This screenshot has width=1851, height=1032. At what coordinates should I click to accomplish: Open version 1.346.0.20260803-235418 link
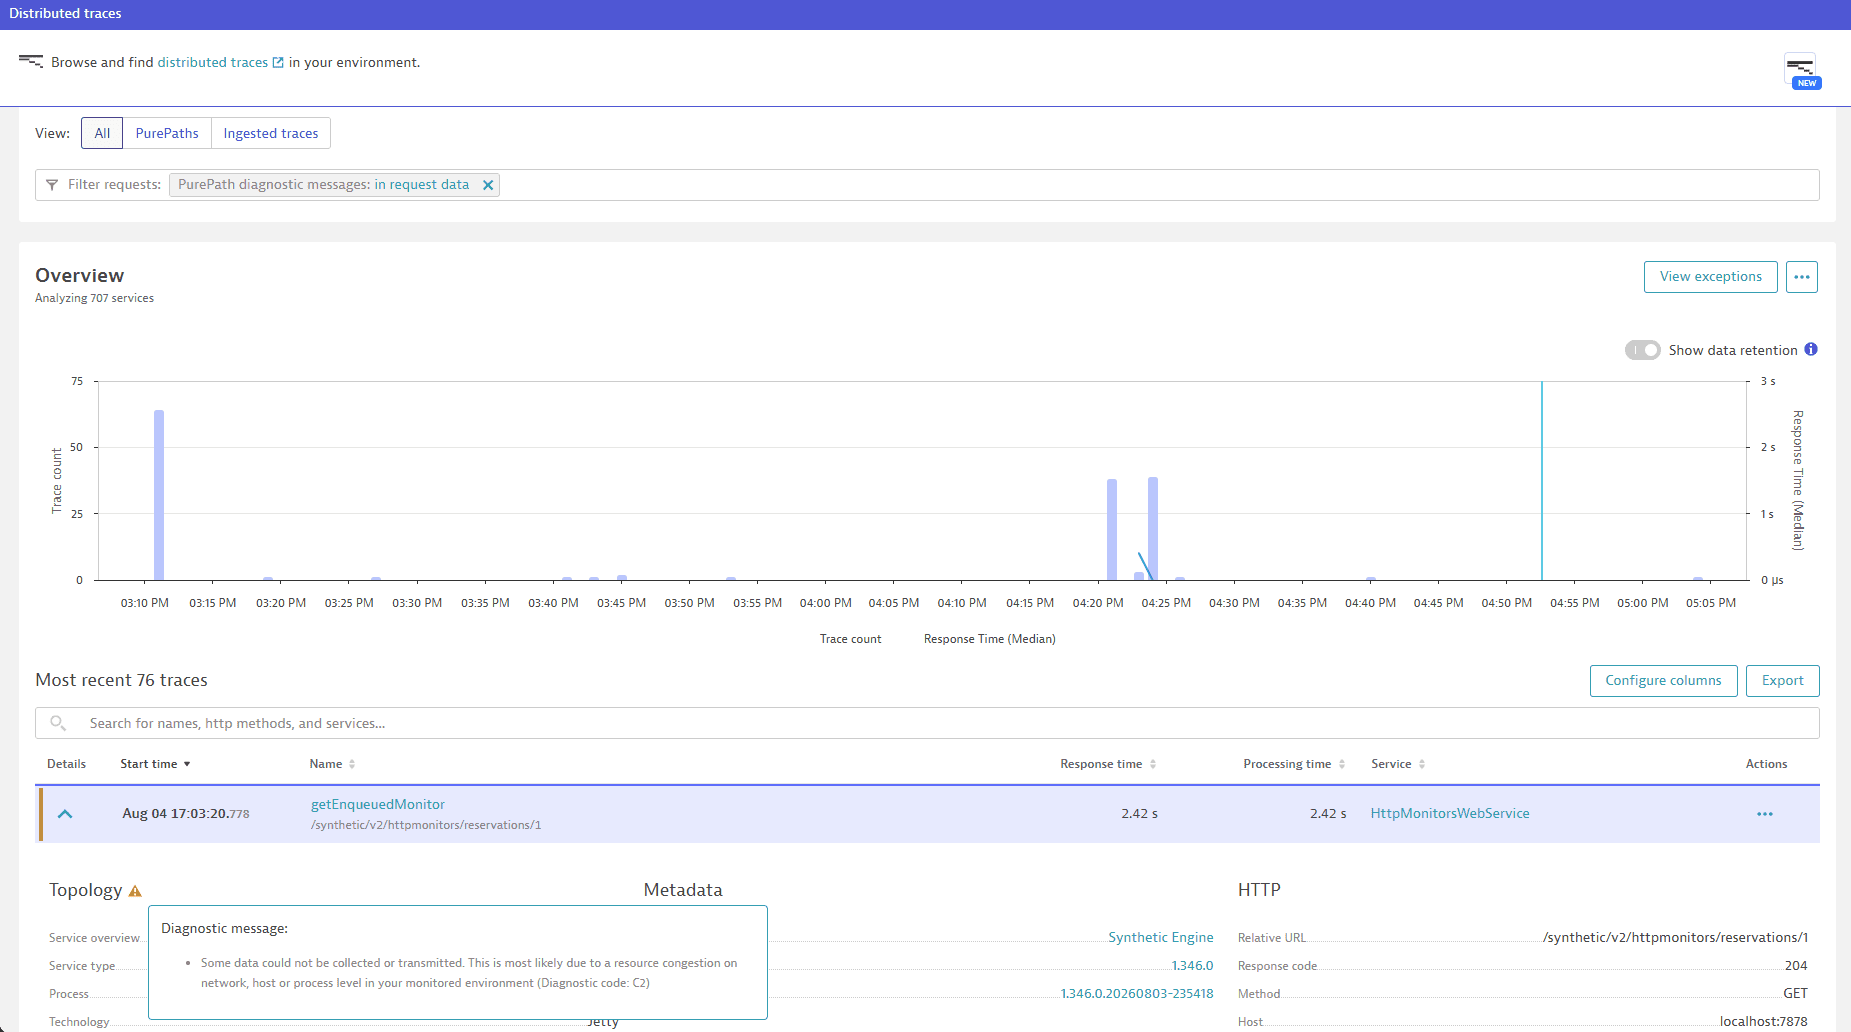click(x=1137, y=993)
